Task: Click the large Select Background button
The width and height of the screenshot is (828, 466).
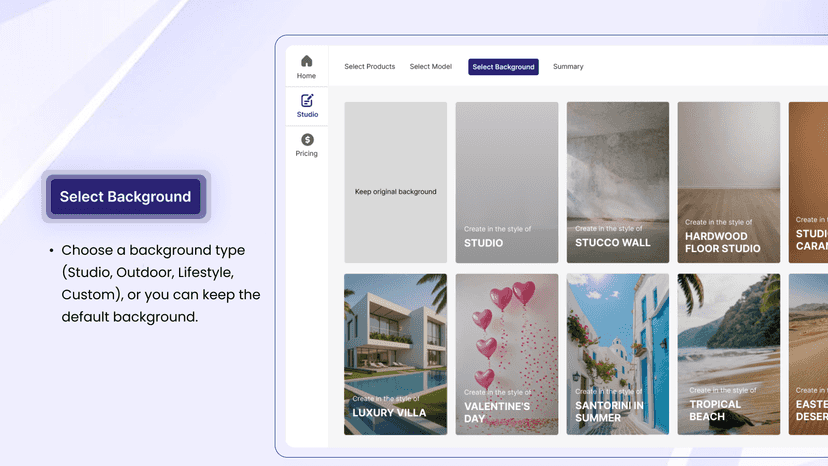Action: point(126,197)
